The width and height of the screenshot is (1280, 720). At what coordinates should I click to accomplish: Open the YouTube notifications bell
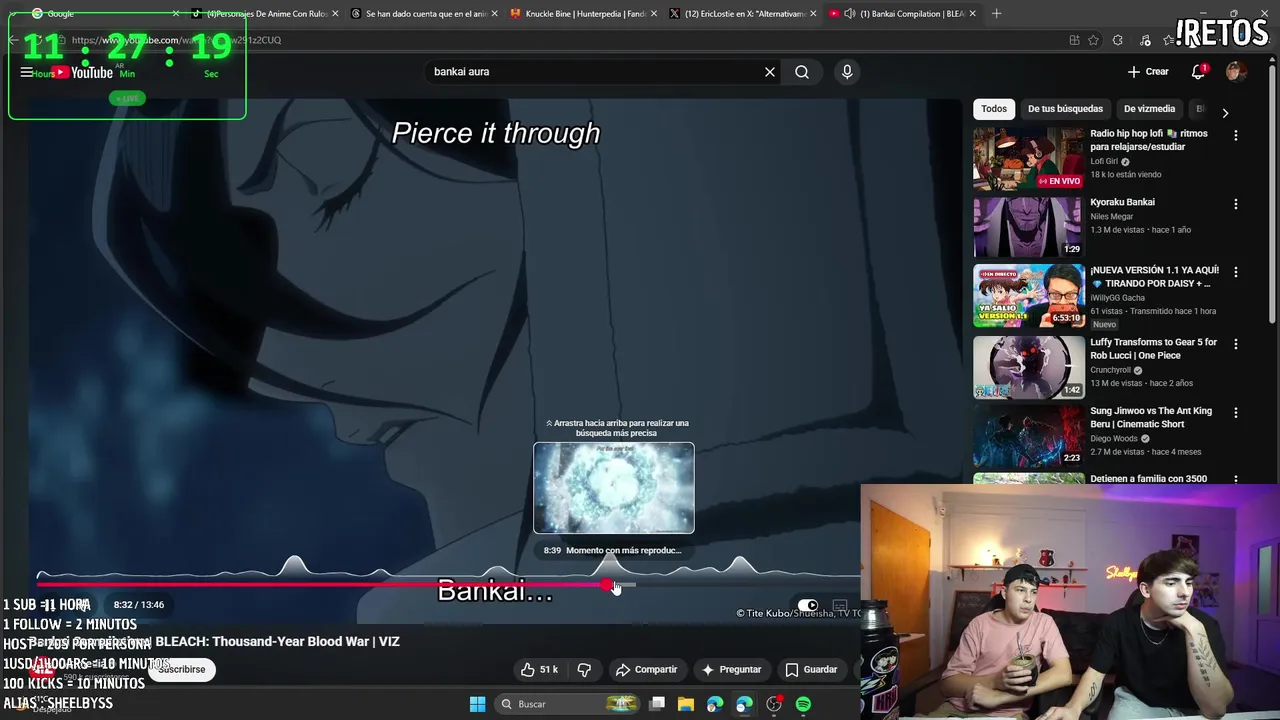pyautogui.click(x=1198, y=72)
